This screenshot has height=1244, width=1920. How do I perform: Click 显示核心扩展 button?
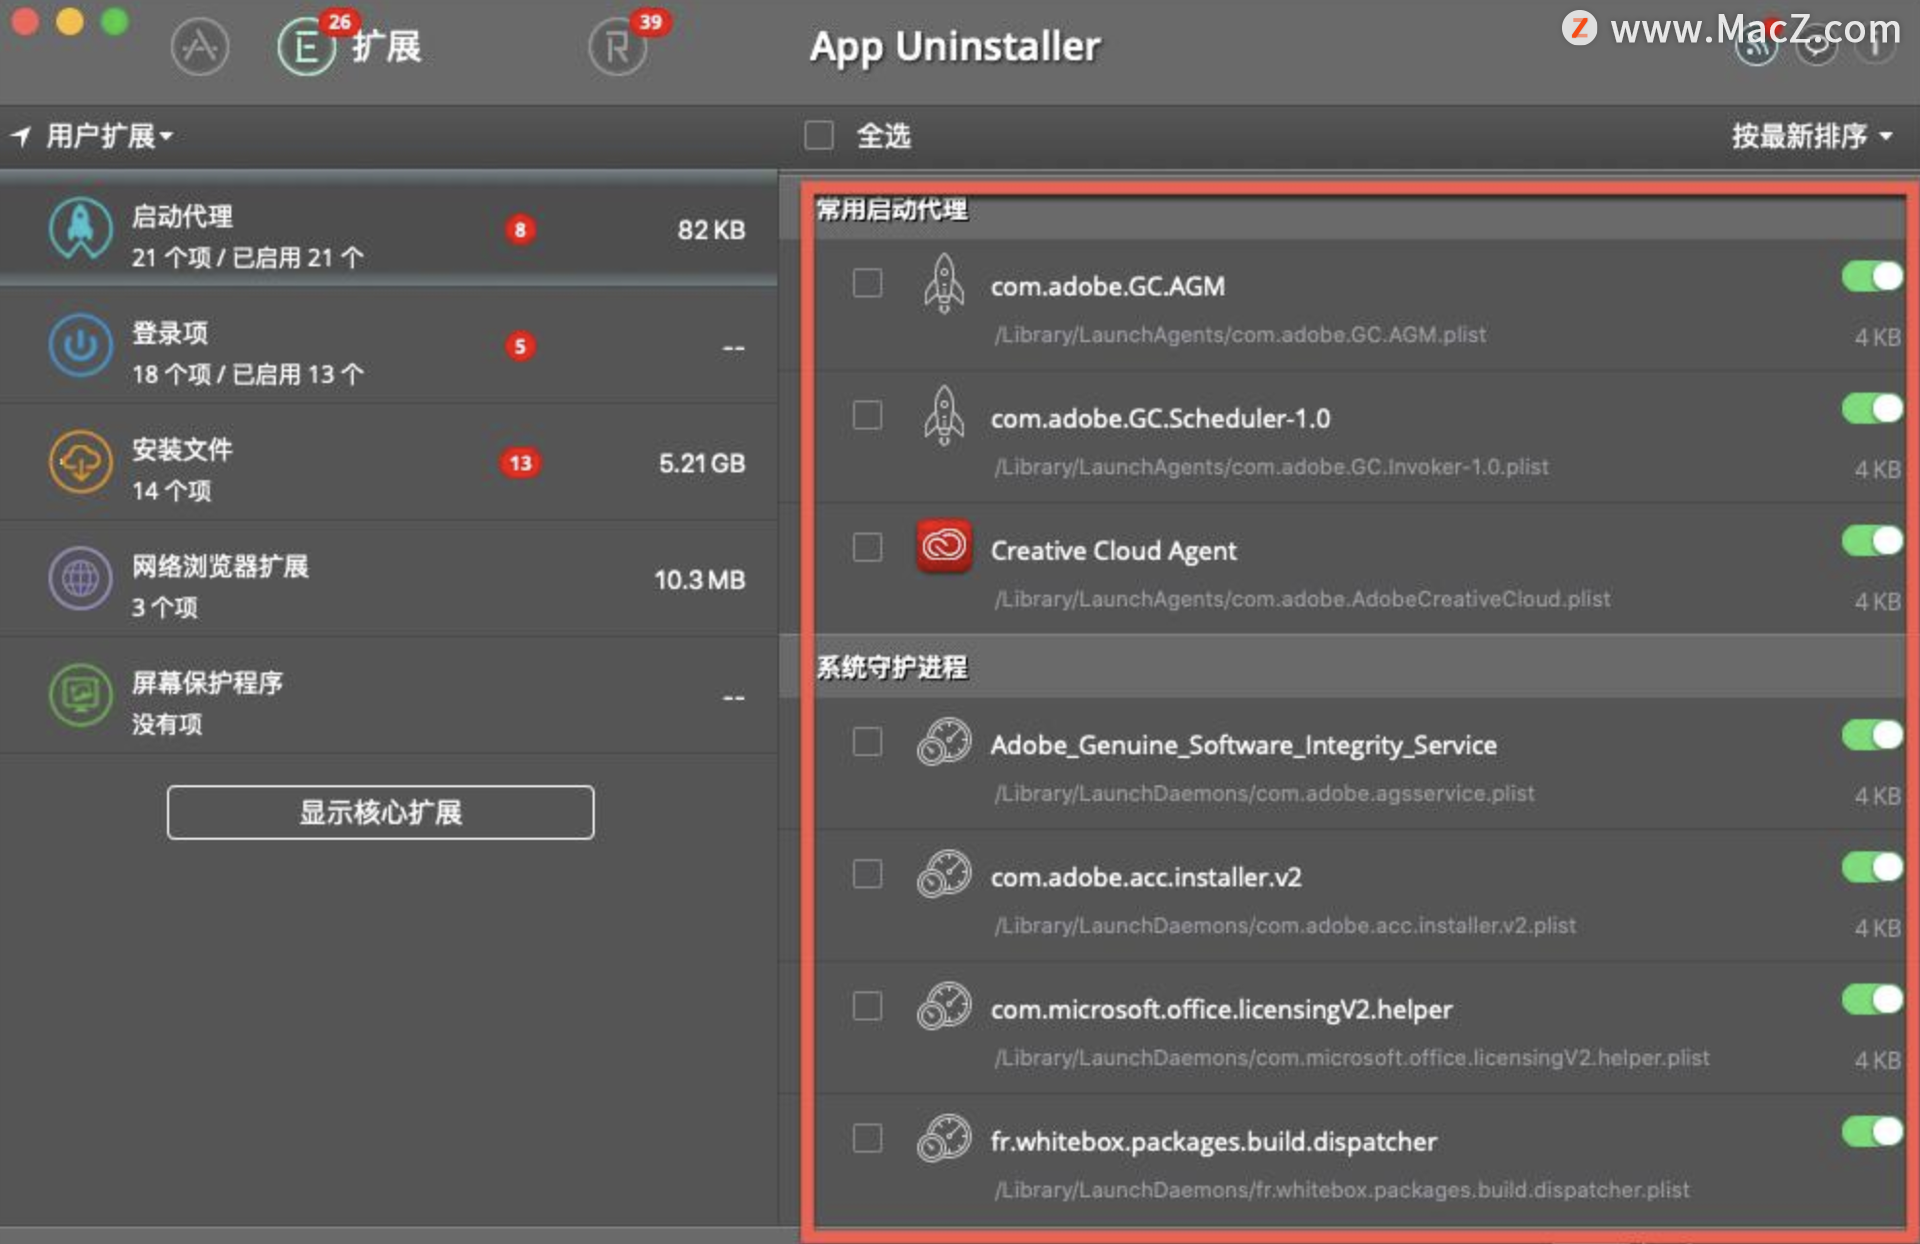point(380,812)
